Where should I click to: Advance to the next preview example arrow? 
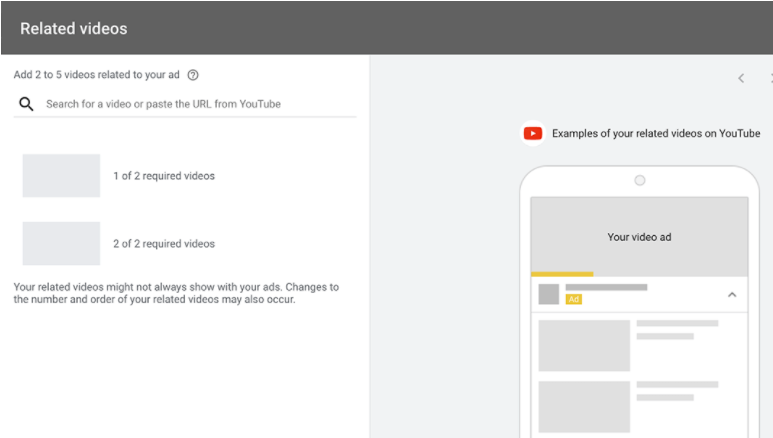click(x=769, y=78)
